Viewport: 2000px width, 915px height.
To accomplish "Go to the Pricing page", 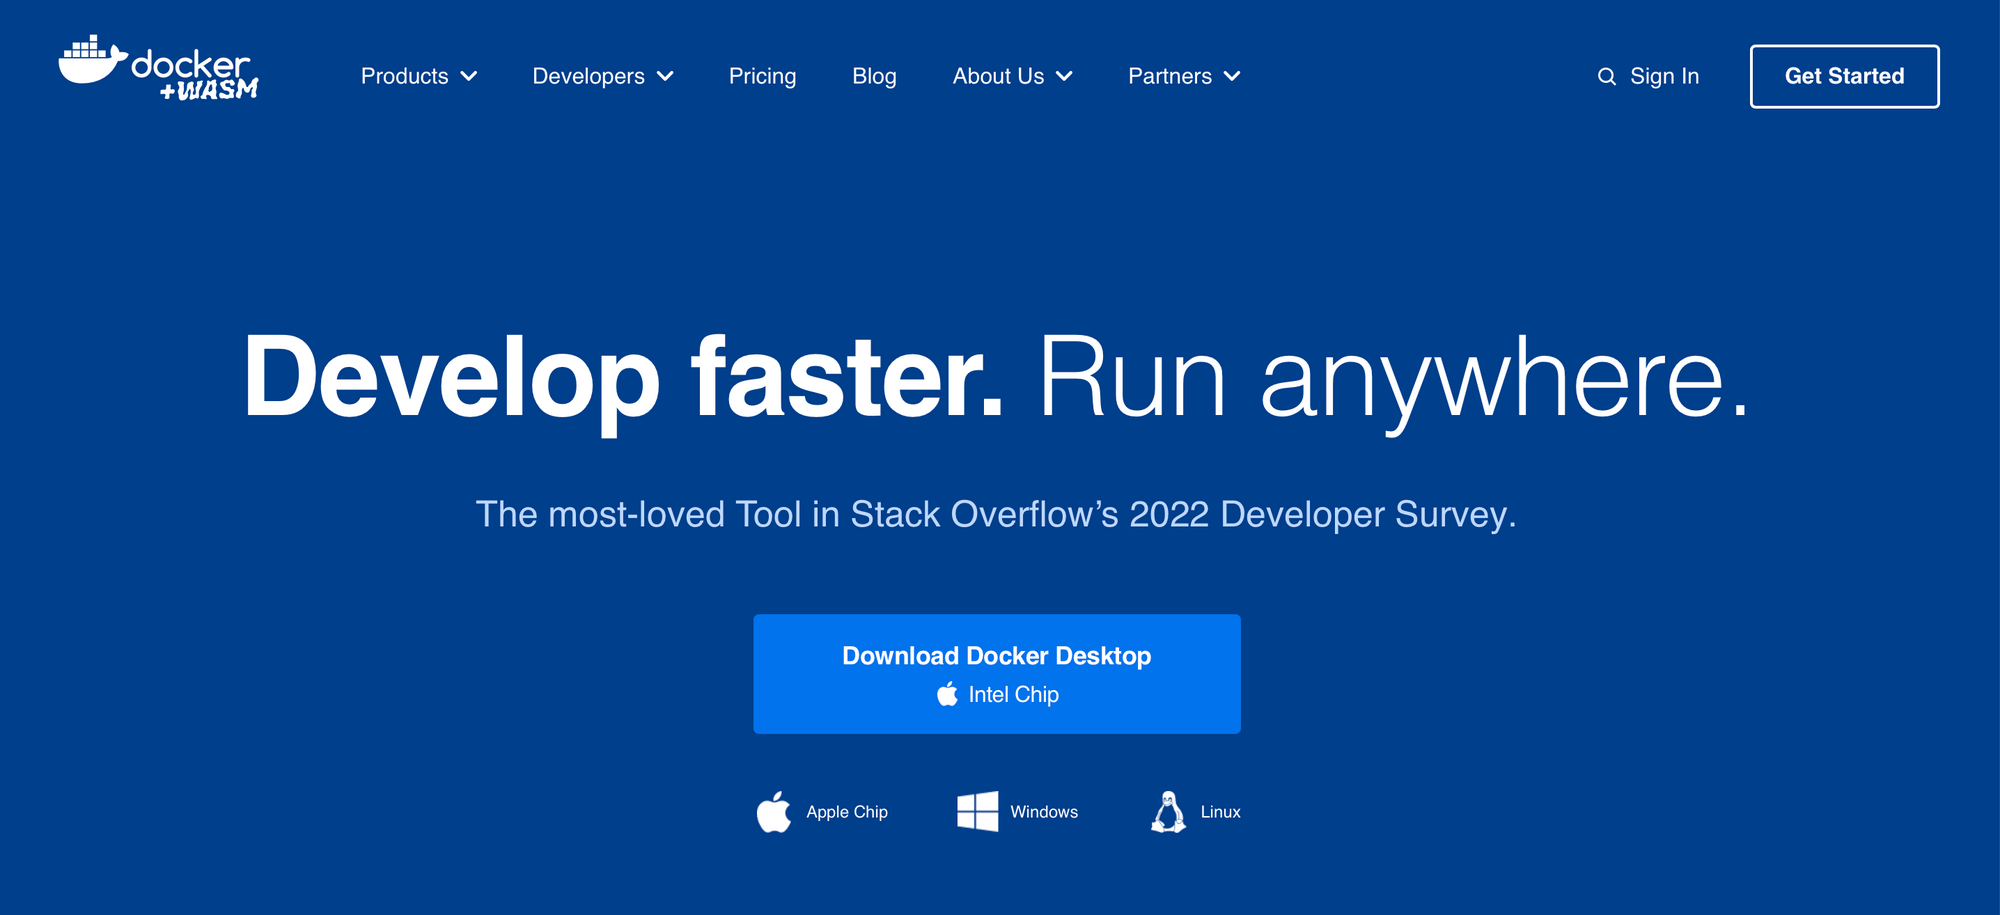I will [x=762, y=76].
